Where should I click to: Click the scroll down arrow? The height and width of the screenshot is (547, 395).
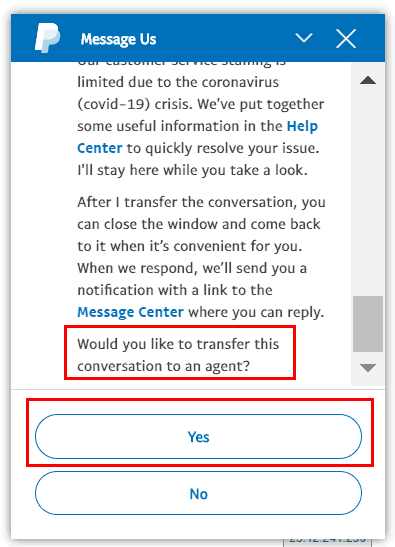point(368,368)
